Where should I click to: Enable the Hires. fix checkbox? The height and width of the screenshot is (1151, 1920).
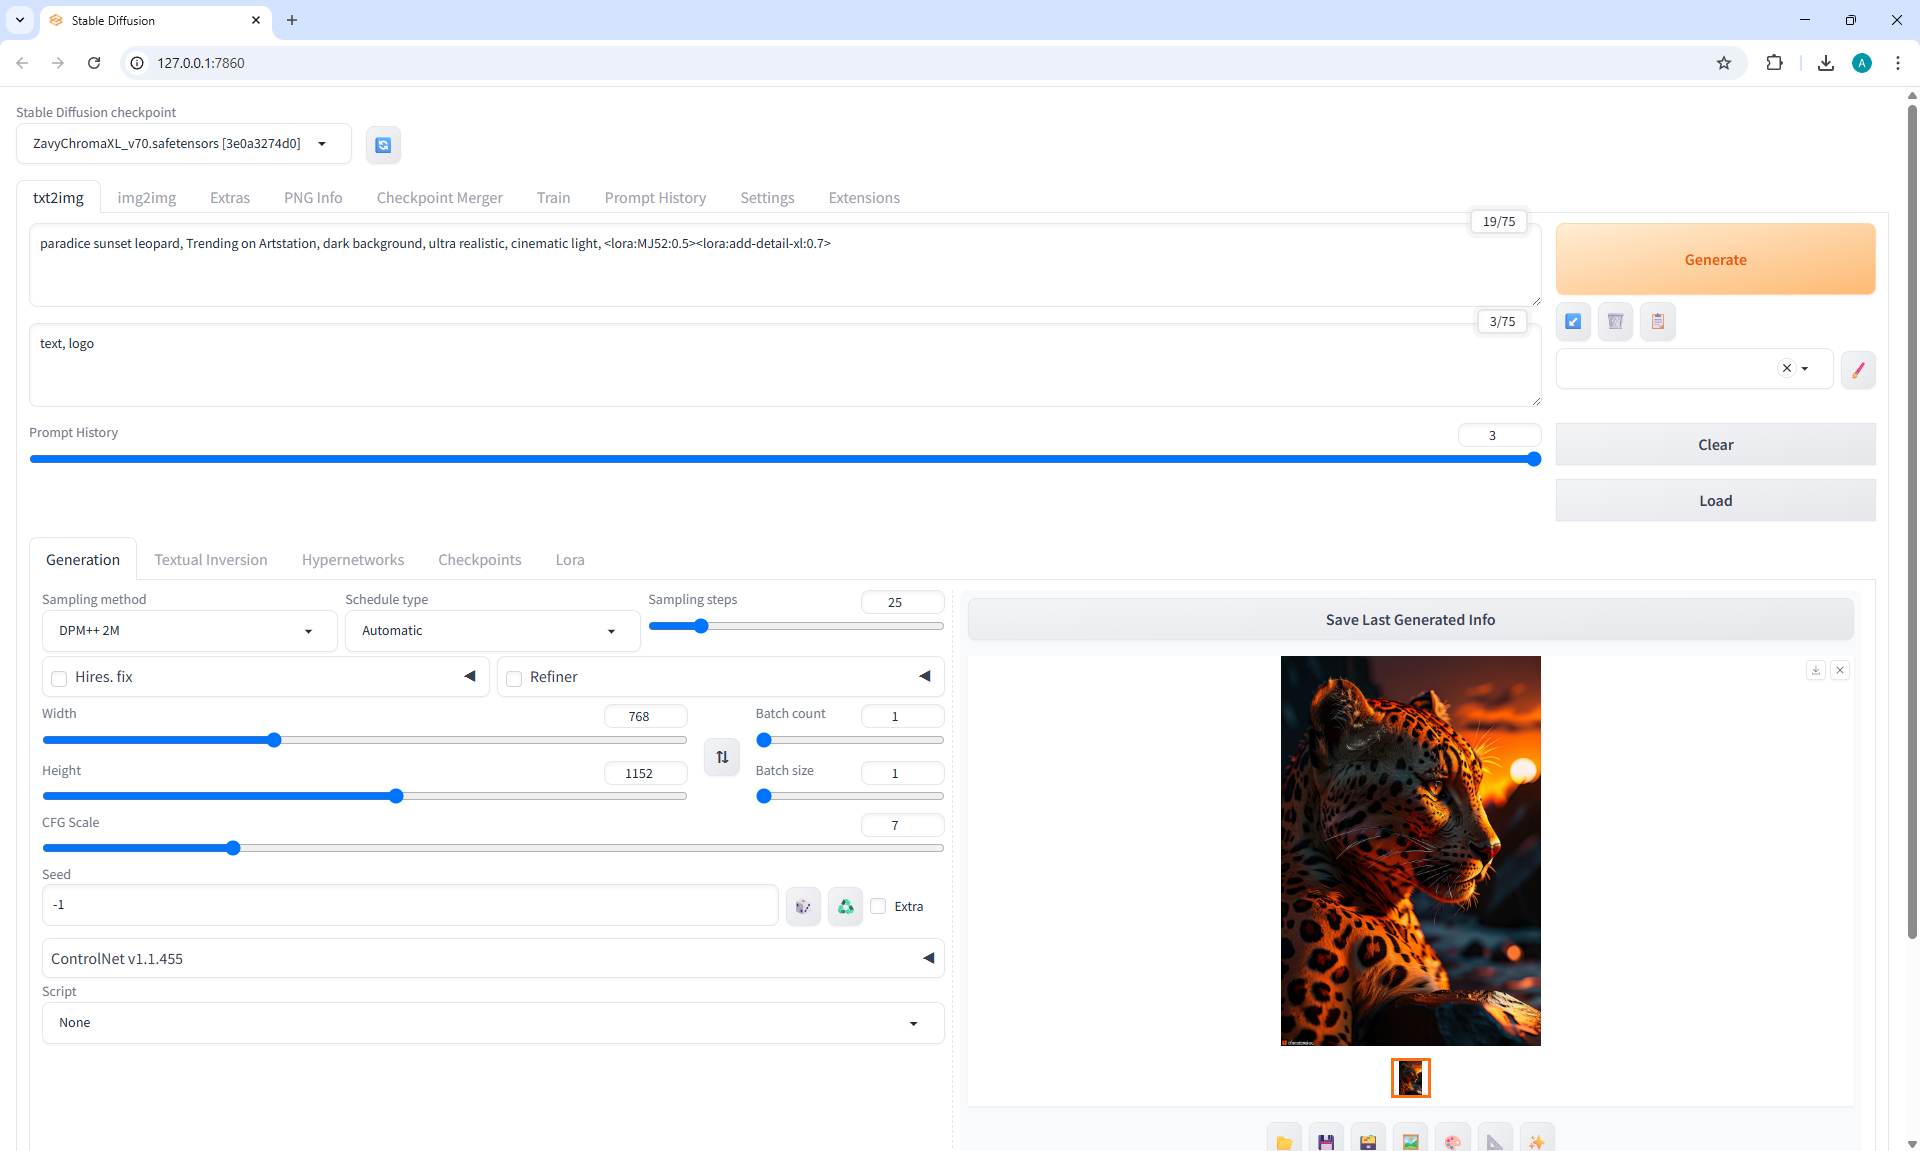60,678
